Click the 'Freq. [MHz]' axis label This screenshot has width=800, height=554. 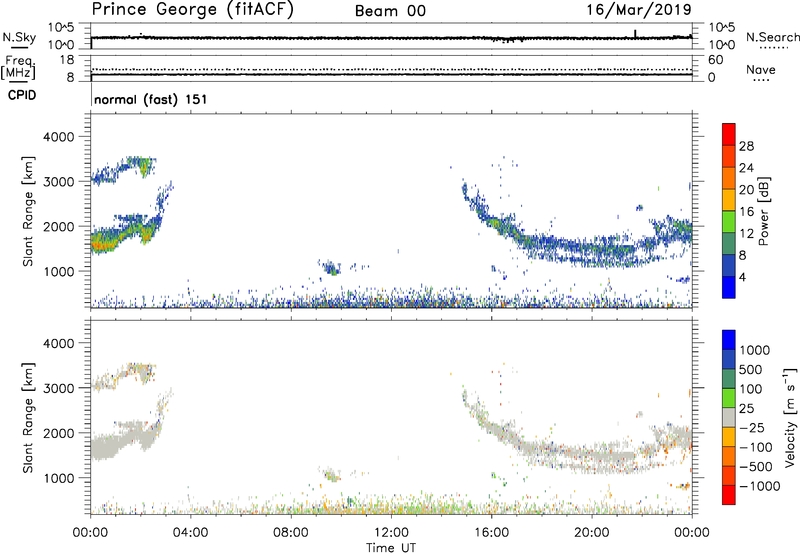click(x=18, y=68)
